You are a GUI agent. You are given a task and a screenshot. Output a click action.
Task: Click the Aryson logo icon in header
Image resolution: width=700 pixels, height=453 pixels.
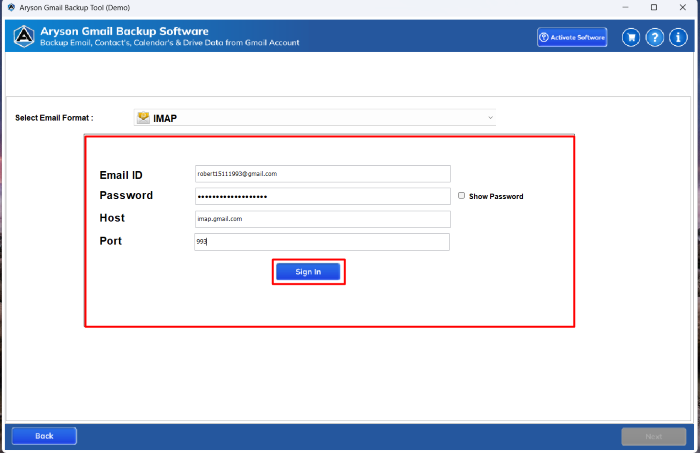pos(24,36)
